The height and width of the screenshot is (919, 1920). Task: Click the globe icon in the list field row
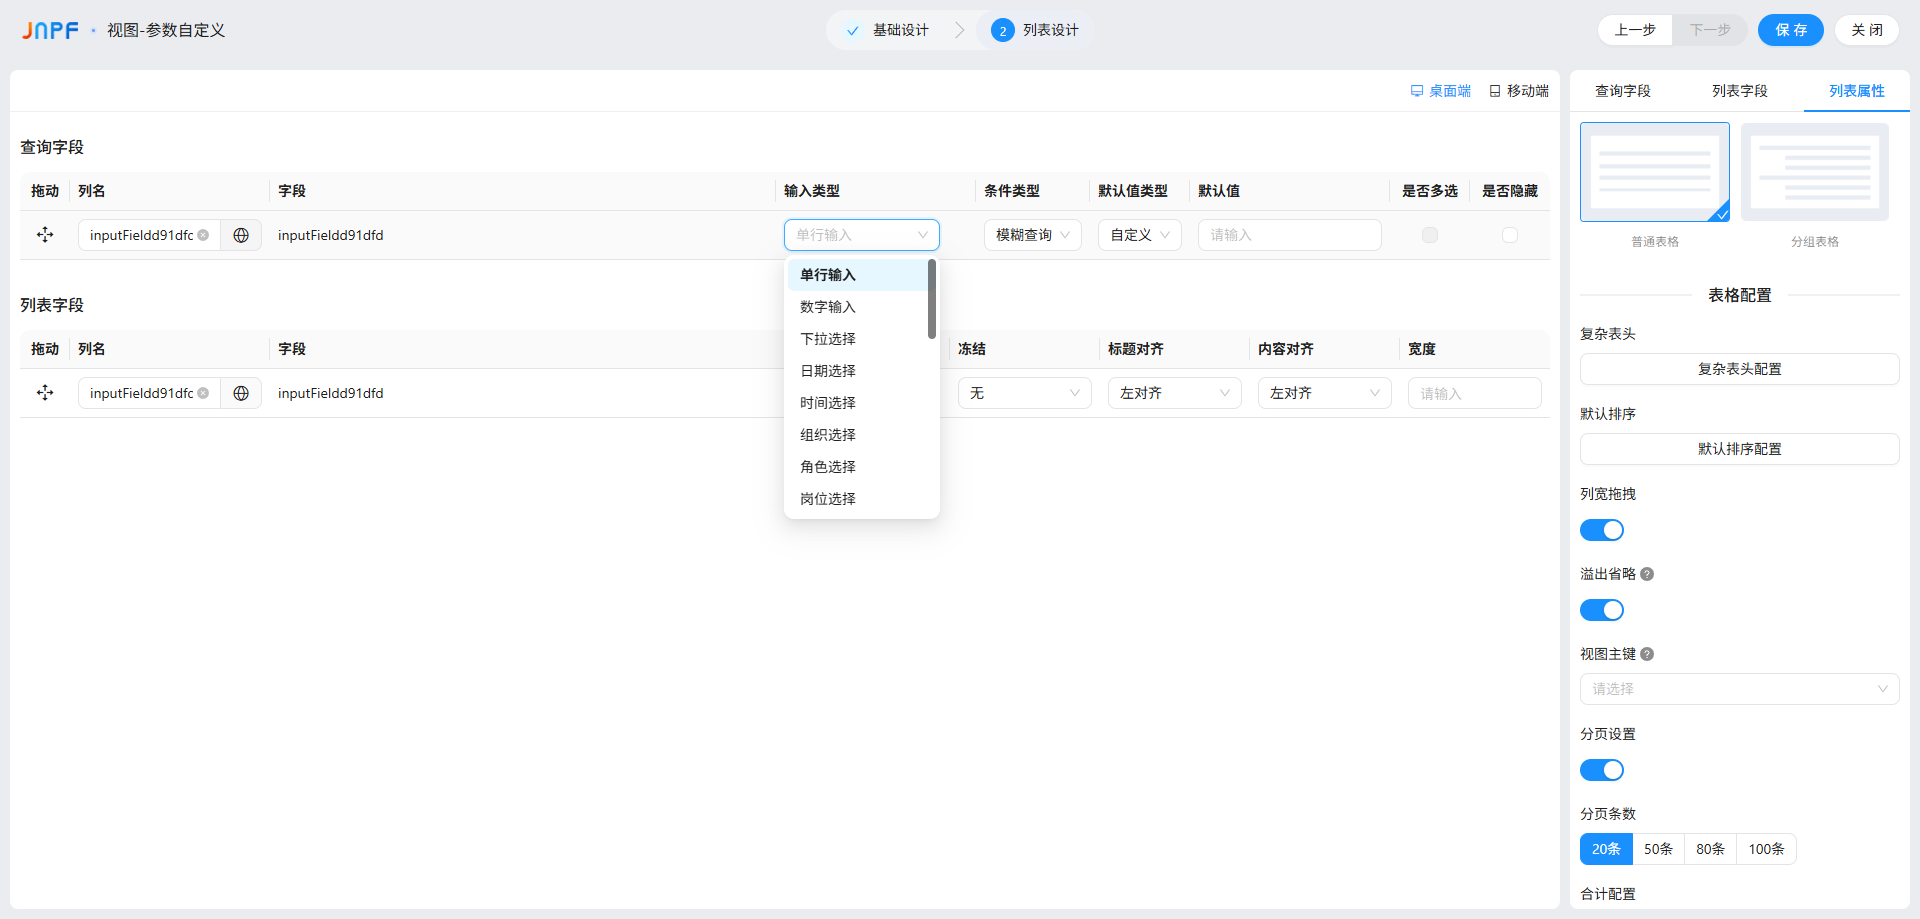point(241,393)
